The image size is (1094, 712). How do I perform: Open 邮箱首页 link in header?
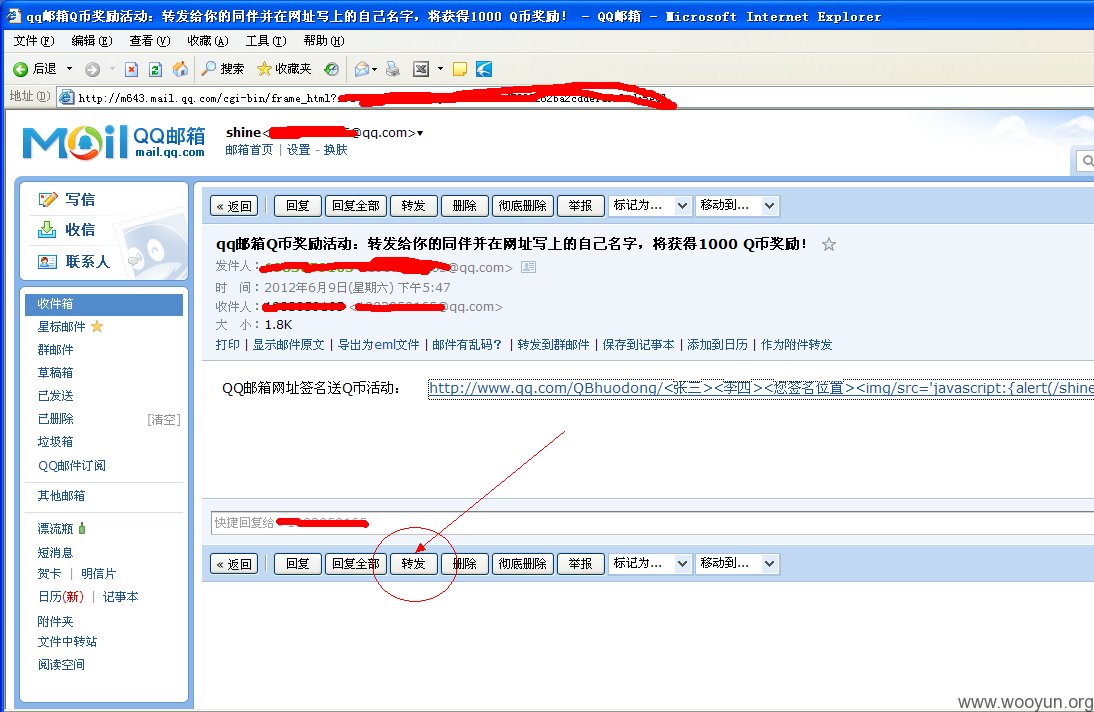tap(249, 150)
